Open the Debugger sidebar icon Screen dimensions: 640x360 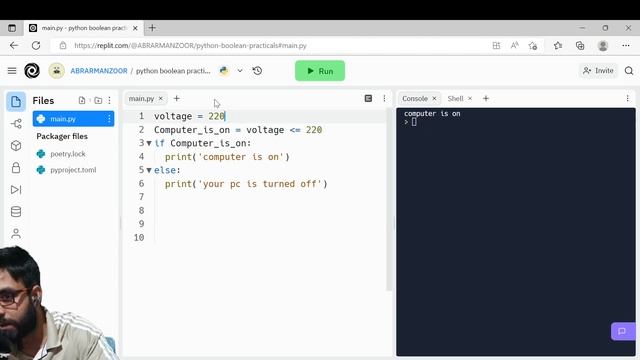[16, 190]
